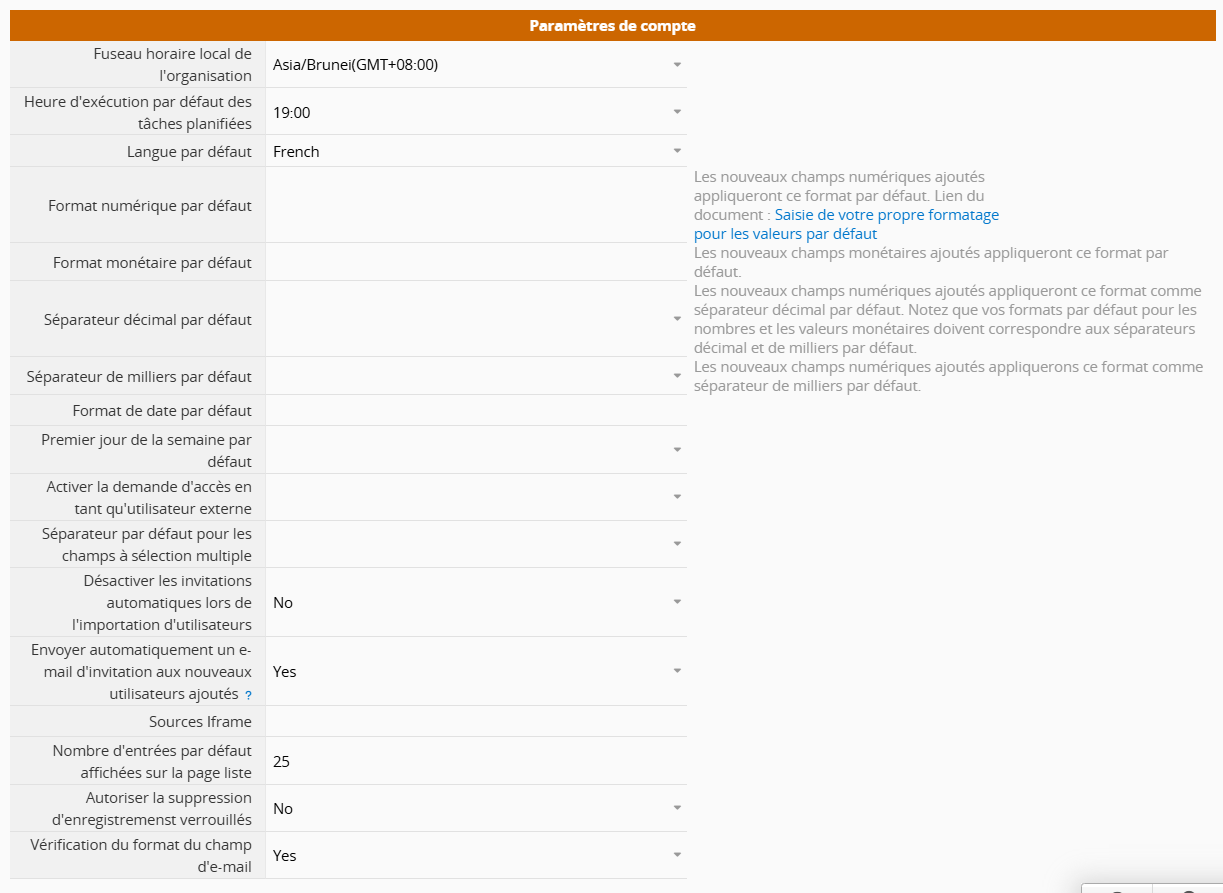Click the default entries count field showing 25
This screenshot has width=1223, height=893.
[476, 761]
